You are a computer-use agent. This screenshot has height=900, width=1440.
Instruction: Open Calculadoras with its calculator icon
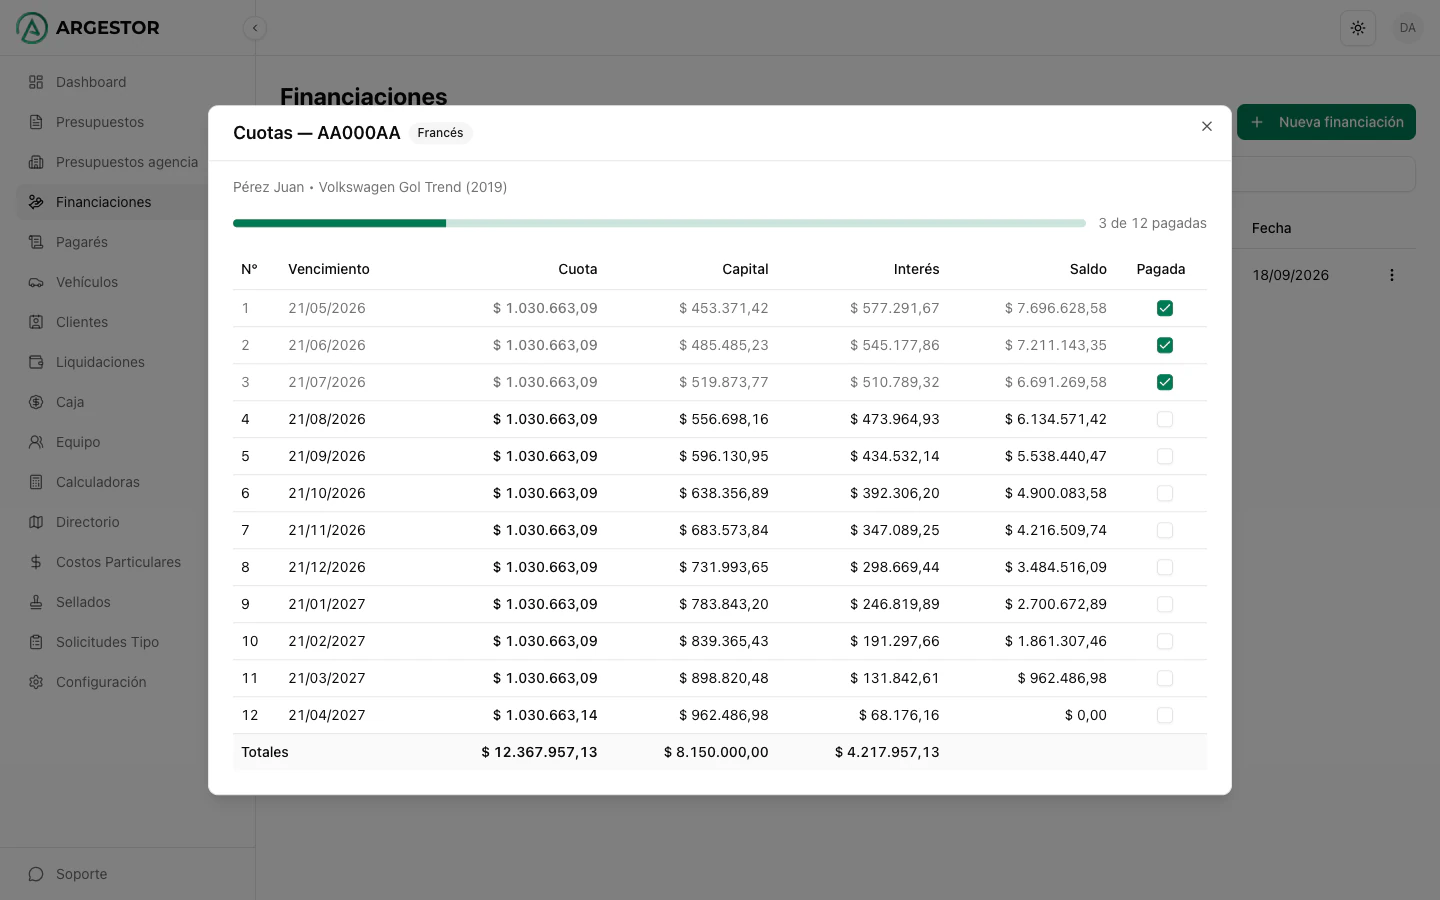coord(36,482)
